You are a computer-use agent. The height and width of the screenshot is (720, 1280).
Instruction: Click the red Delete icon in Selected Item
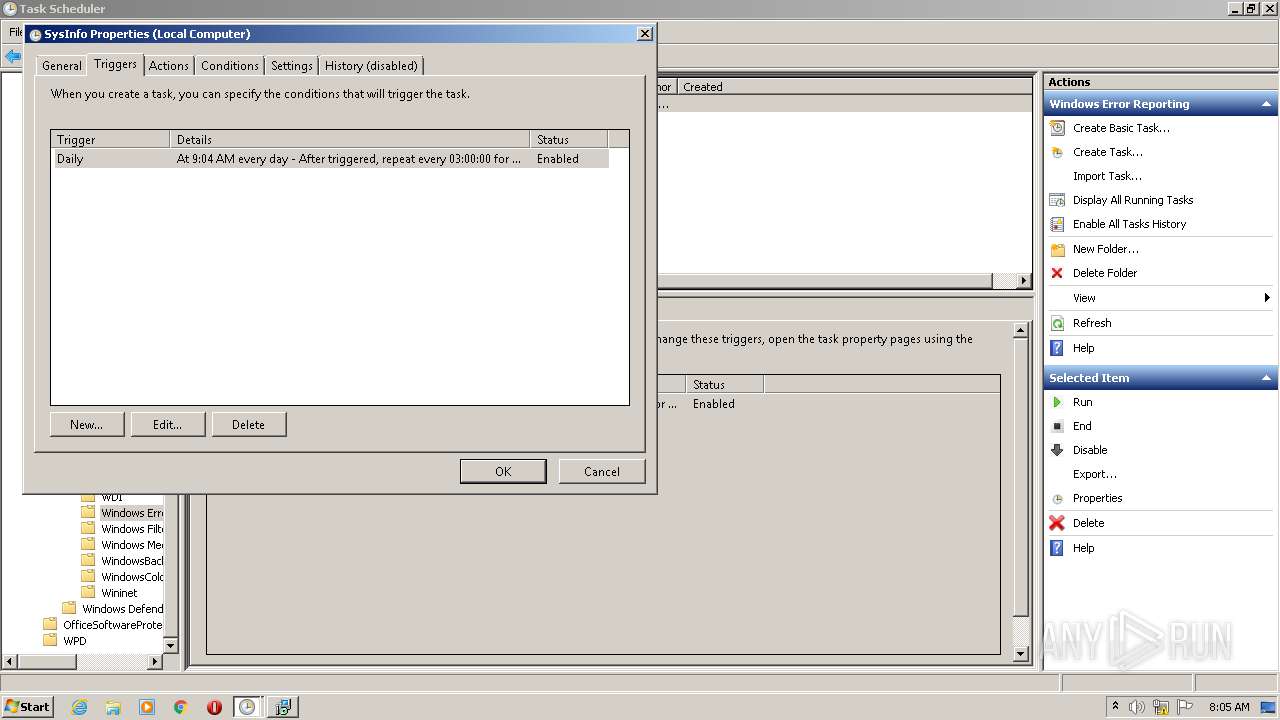pos(1057,523)
